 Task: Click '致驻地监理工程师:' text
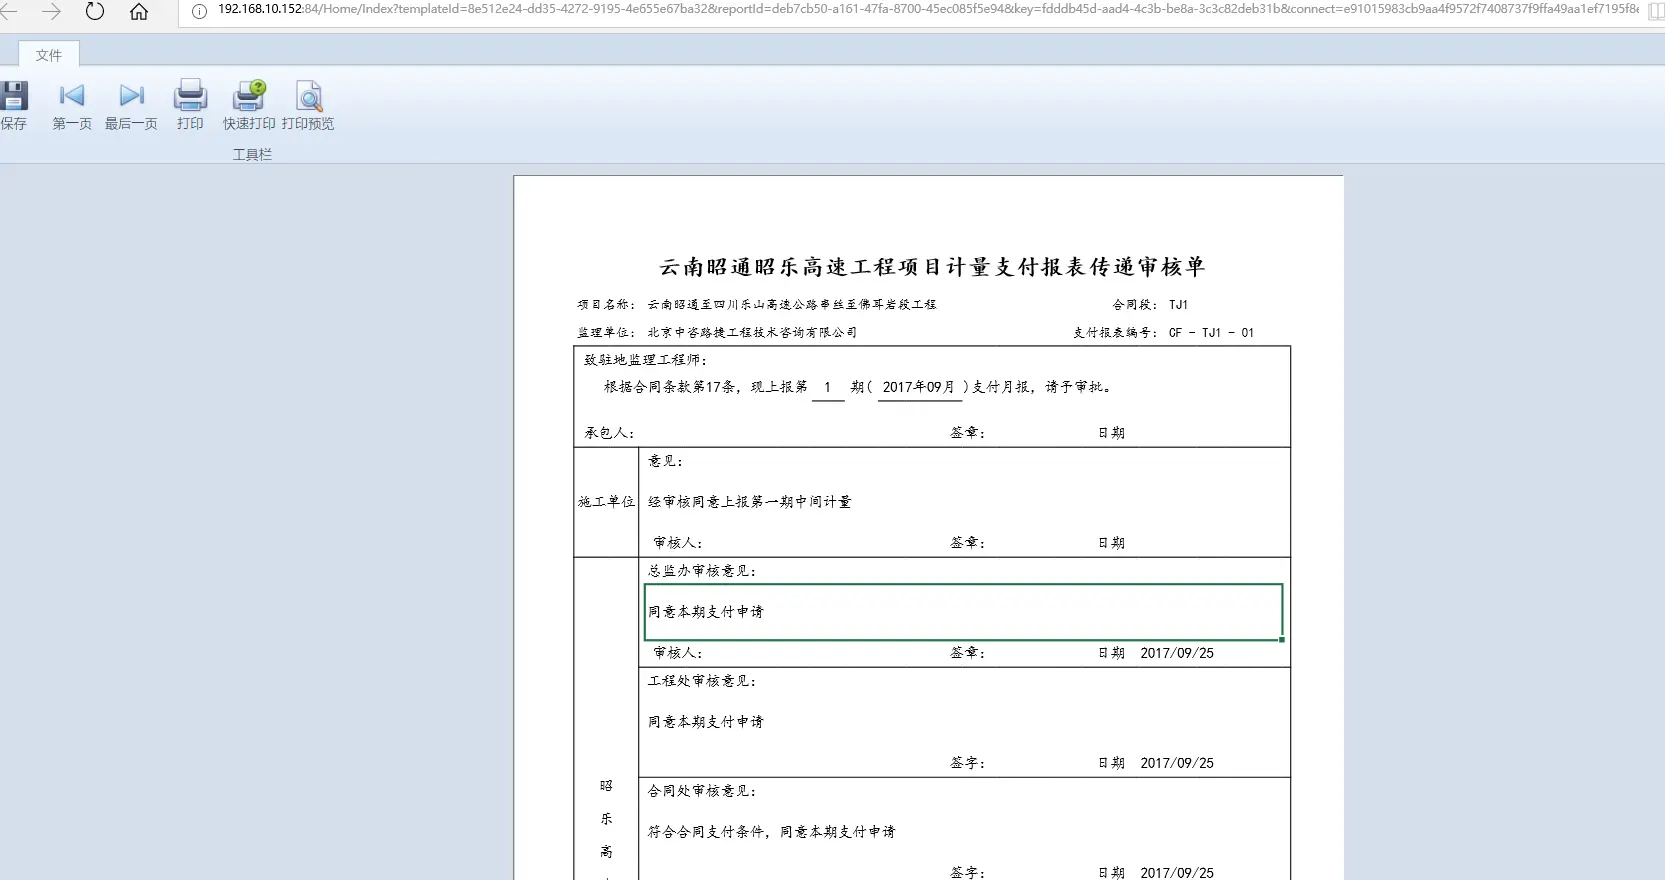(646, 360)
